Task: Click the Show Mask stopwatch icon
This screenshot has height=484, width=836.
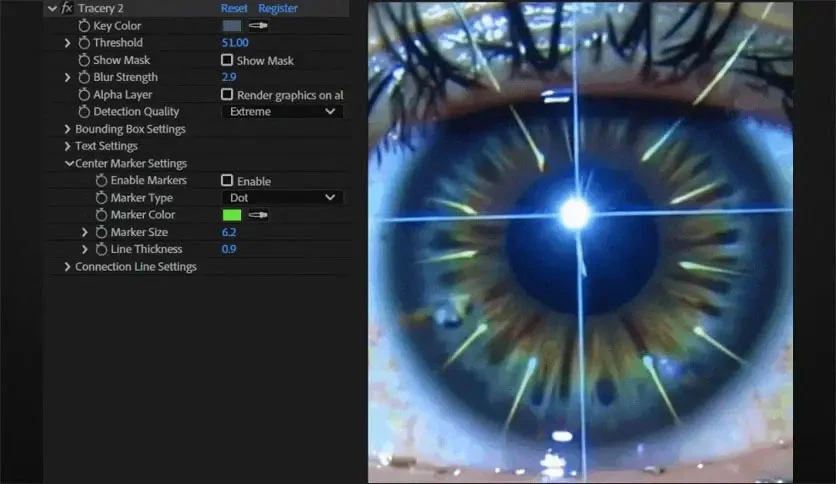Action: click(84, 60)
